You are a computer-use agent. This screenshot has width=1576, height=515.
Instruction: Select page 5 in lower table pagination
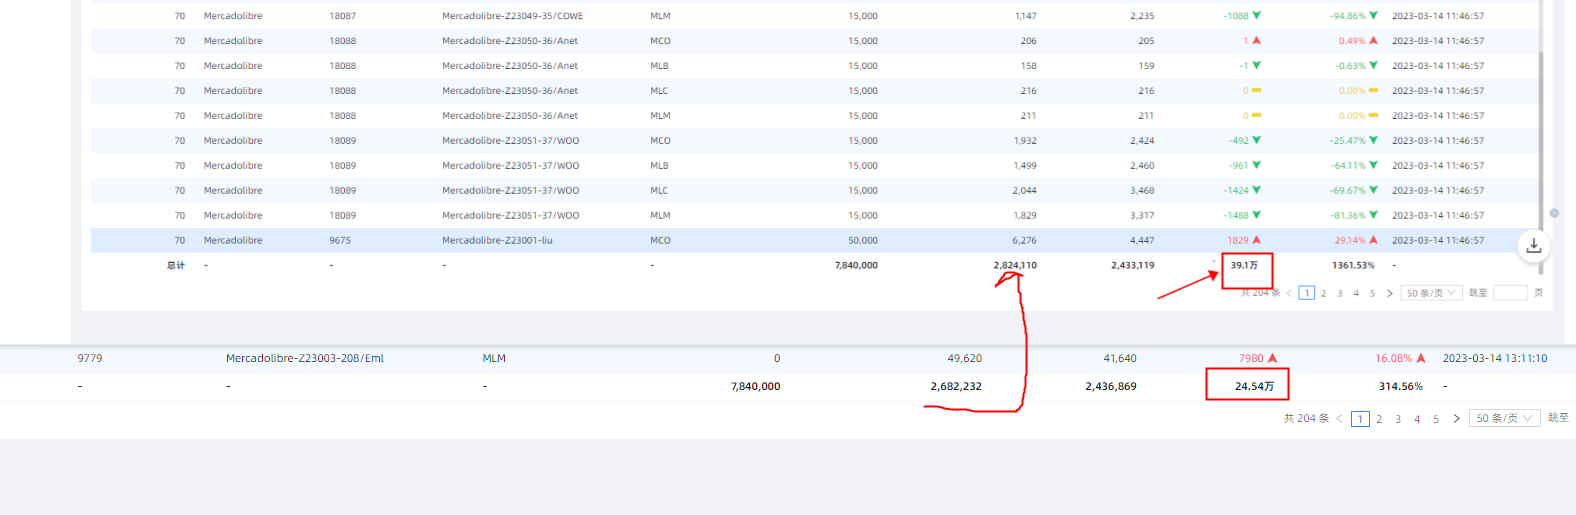click(x=1436, y=419)
